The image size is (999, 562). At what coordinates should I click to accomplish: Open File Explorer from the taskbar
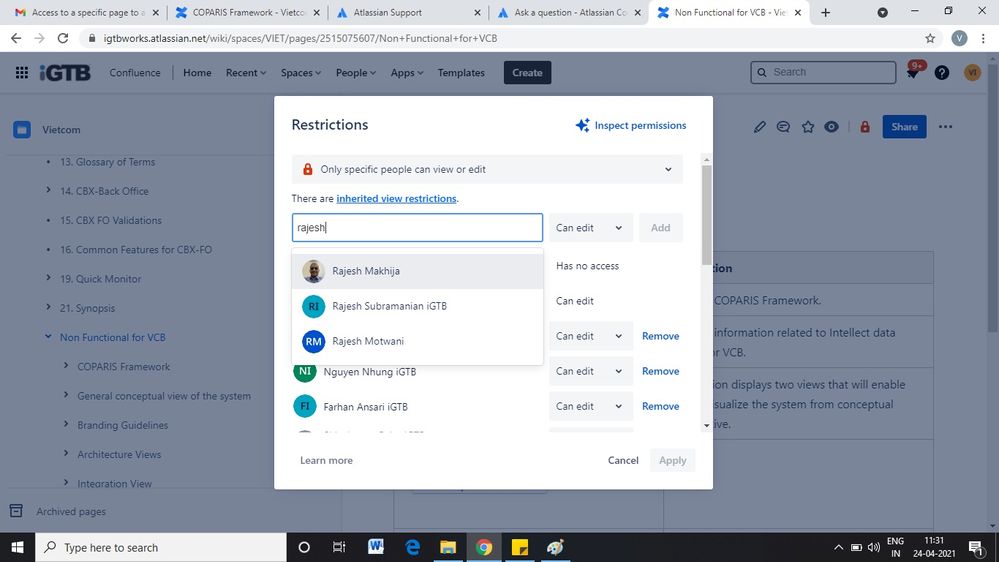(448, 547)
